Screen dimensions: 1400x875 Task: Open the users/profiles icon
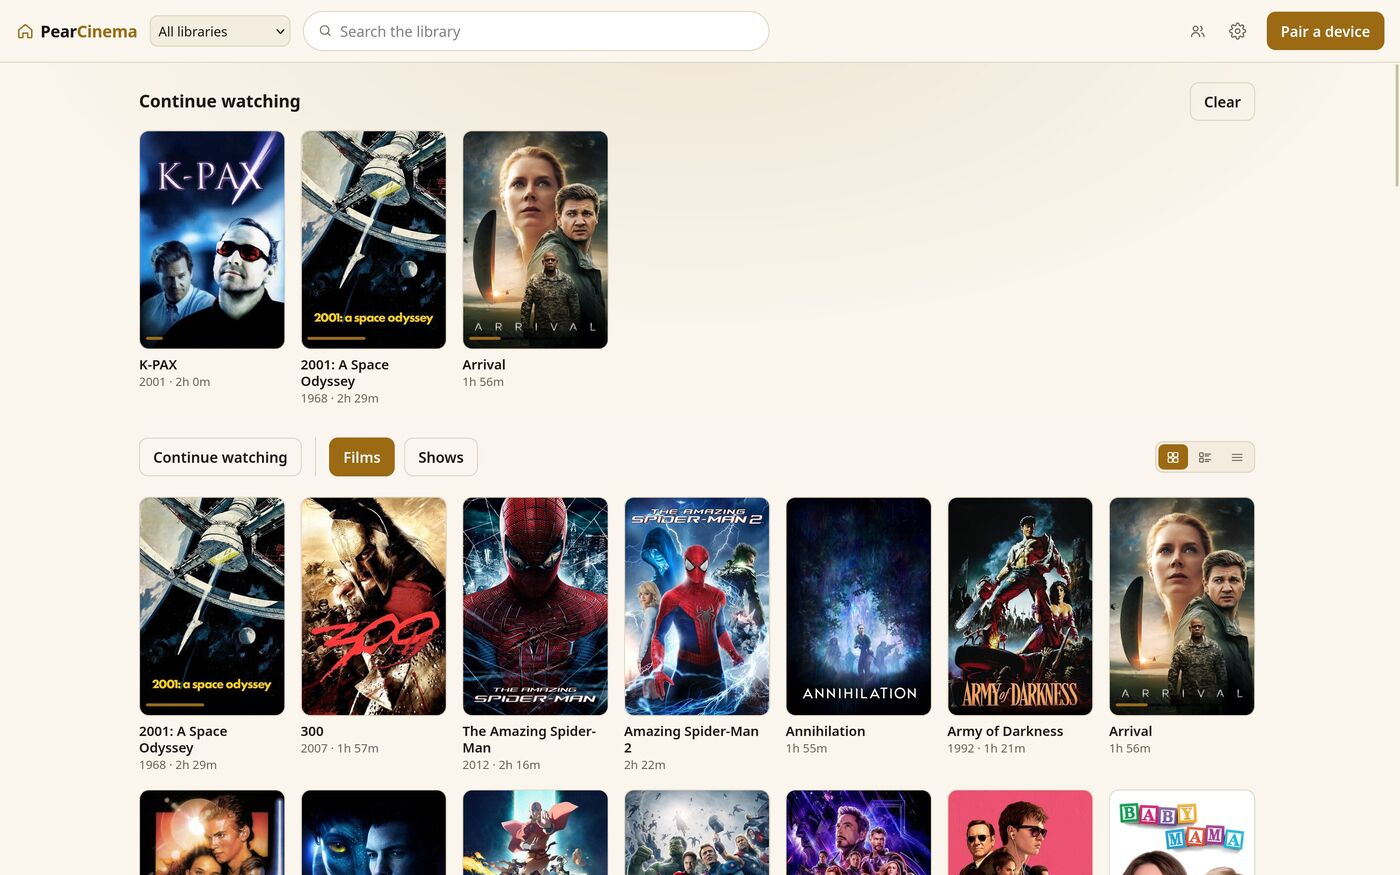pyautogui.click(x=1198, y=31)
